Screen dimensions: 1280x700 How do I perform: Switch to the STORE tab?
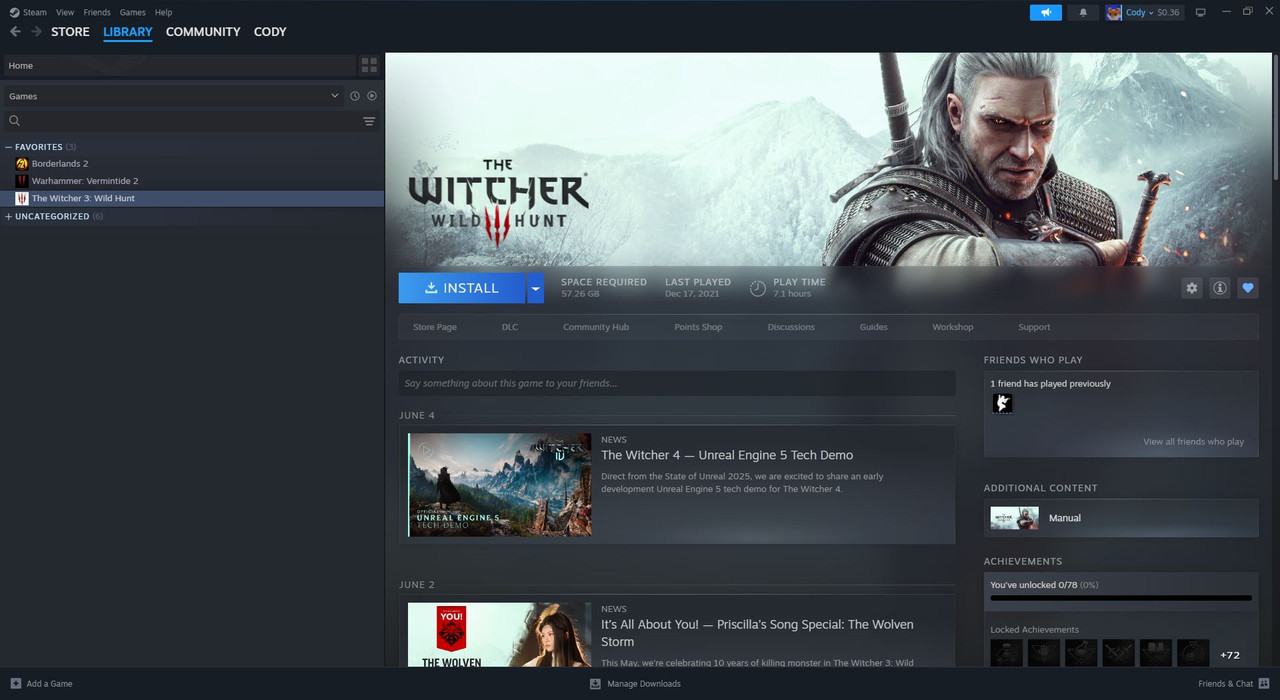(70, 32)
